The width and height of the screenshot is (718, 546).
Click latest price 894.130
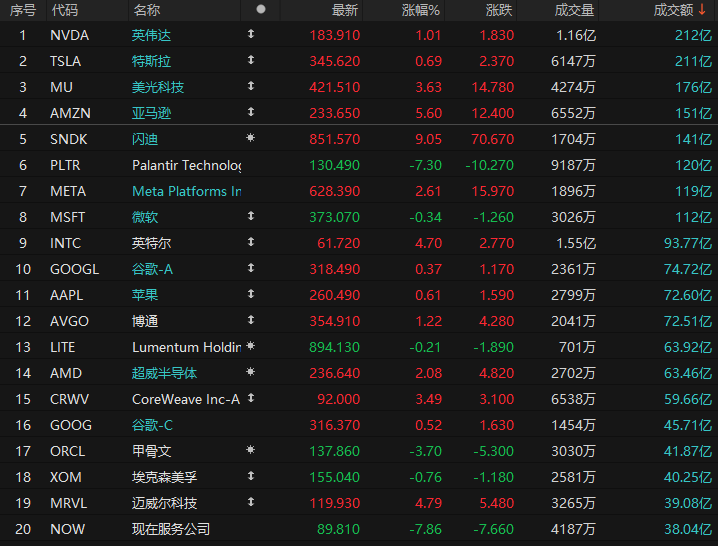point(335,347)
